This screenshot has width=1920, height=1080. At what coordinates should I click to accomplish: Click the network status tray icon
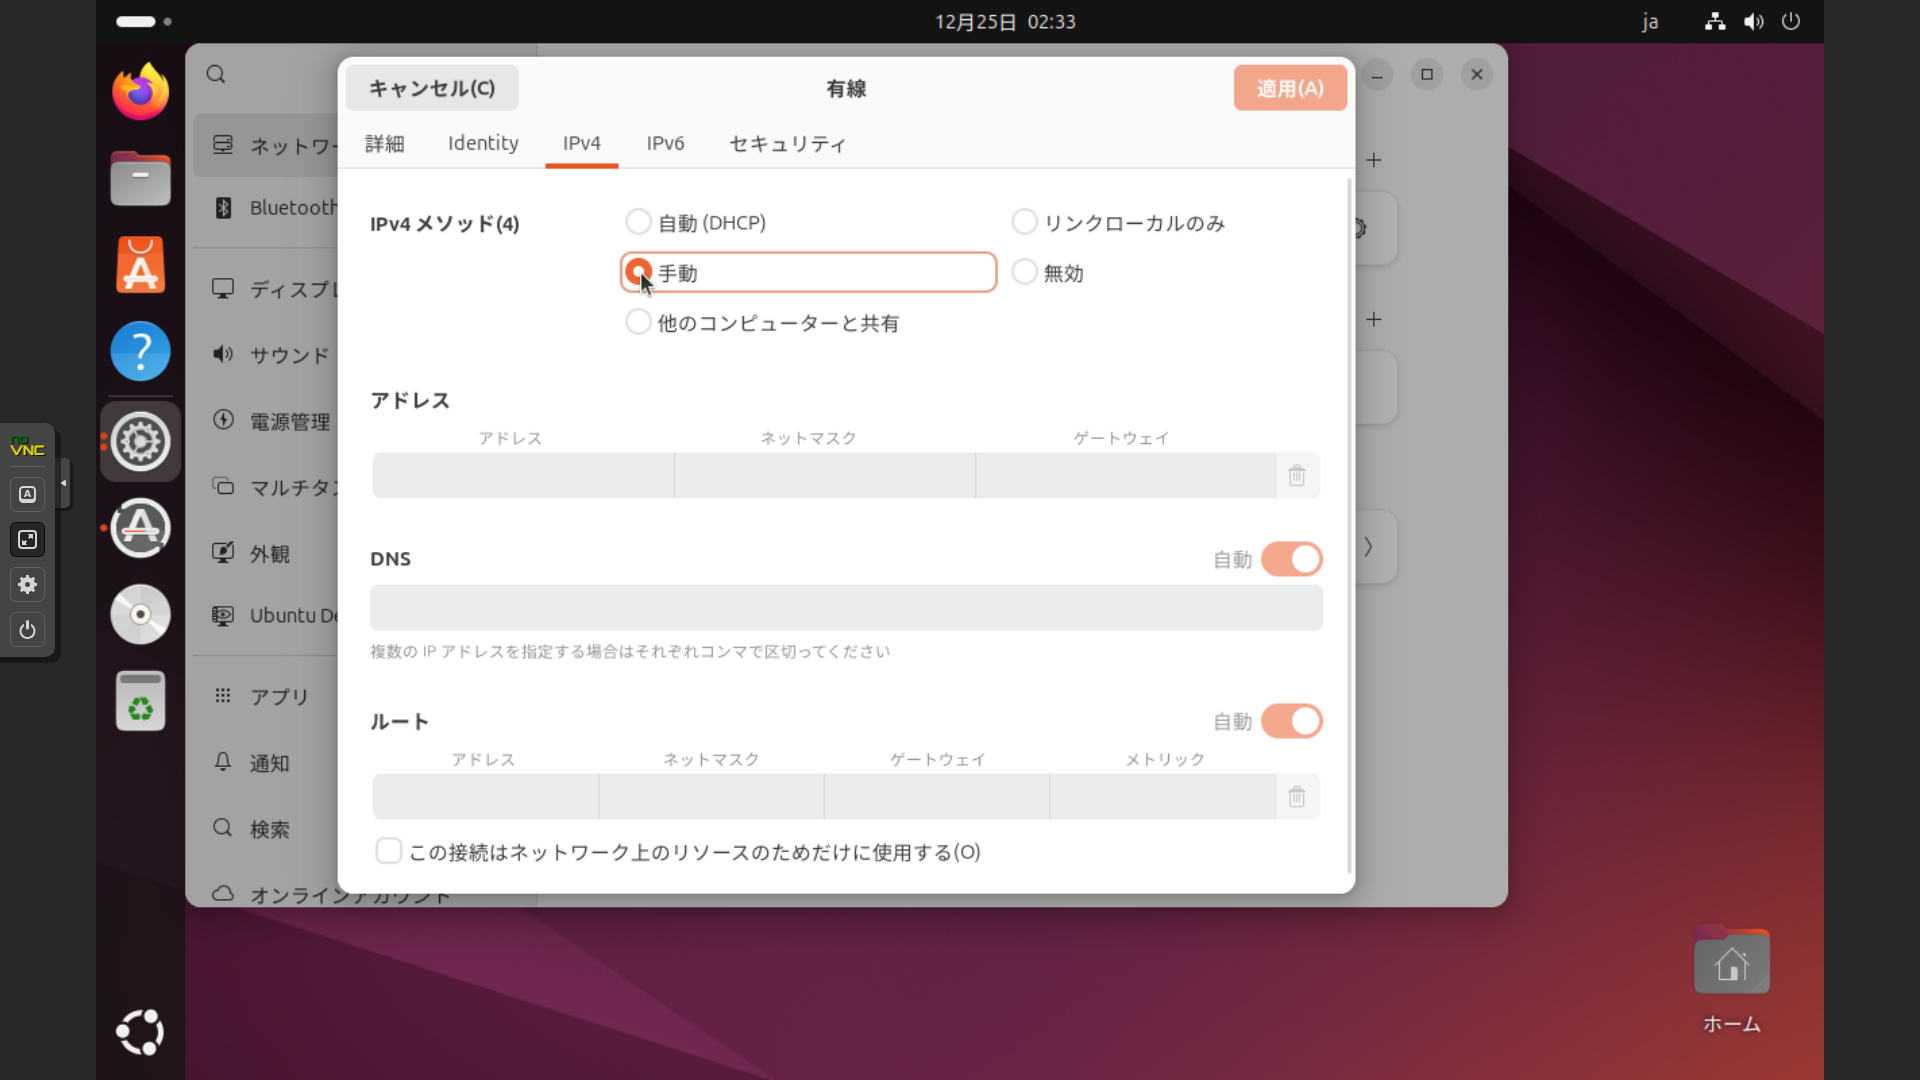[1715, 21]
